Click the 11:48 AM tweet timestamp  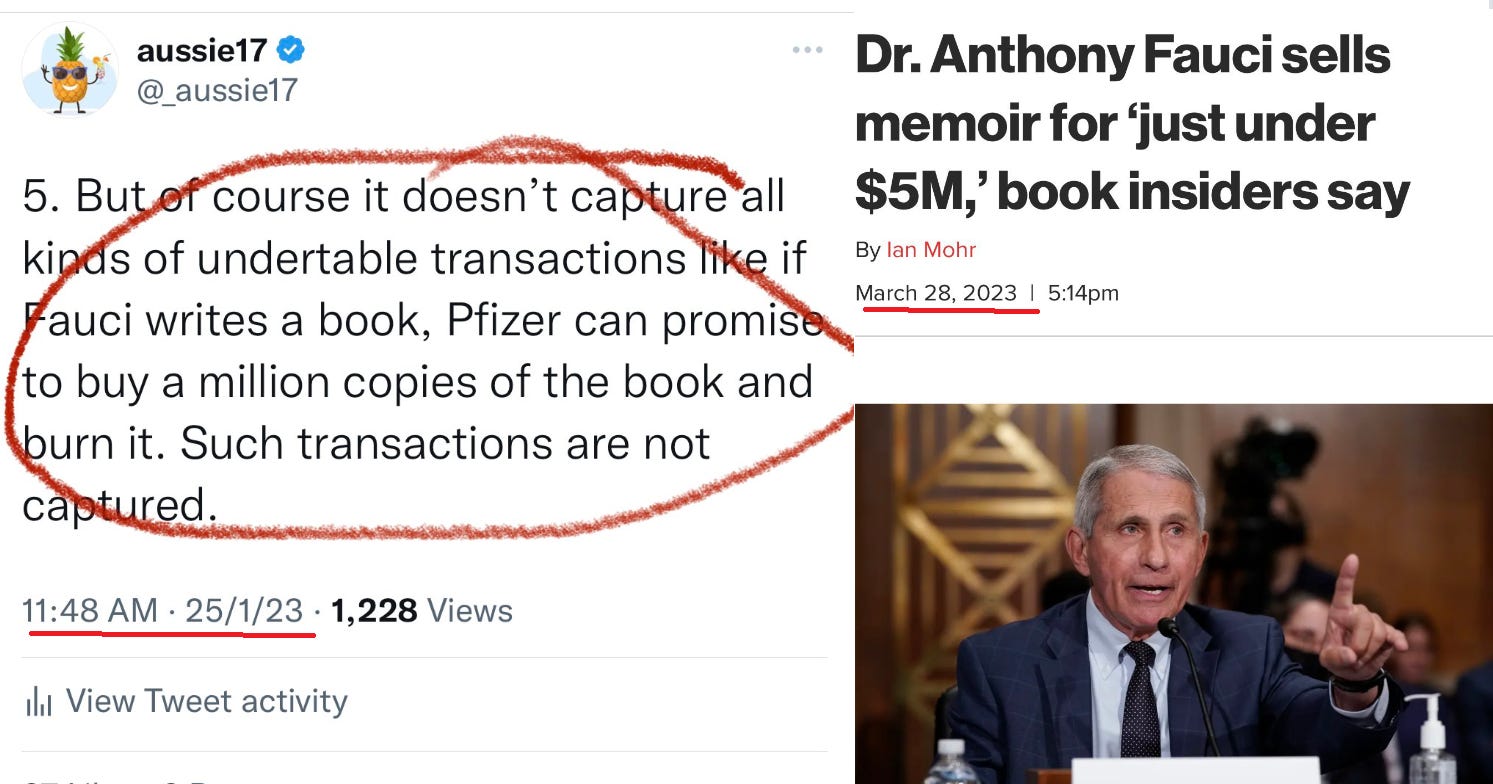tap(90, 610)
